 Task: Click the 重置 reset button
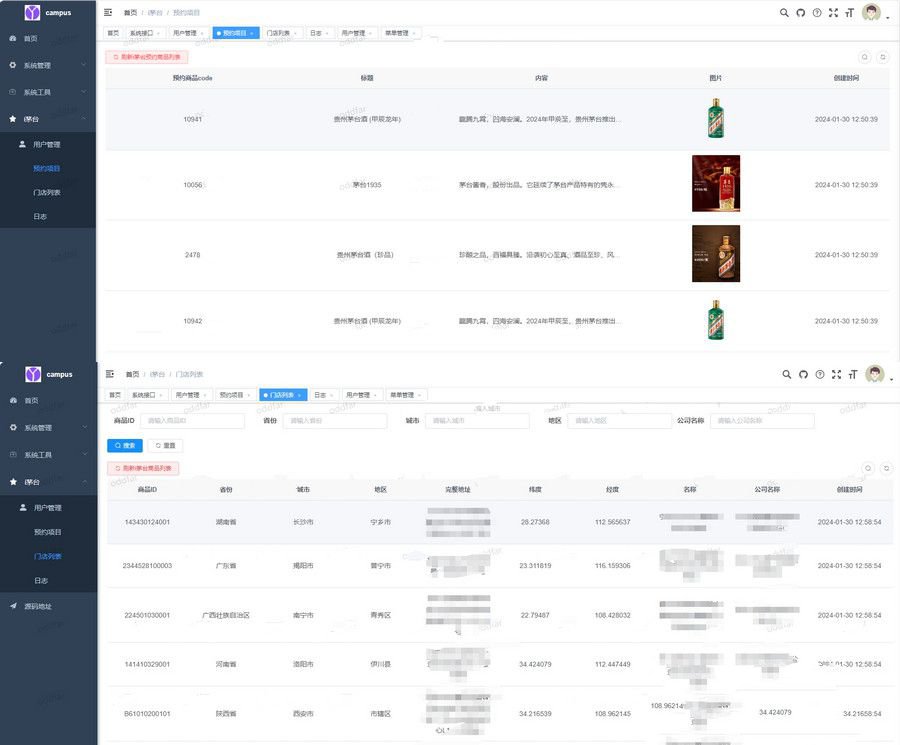[165, 445]
